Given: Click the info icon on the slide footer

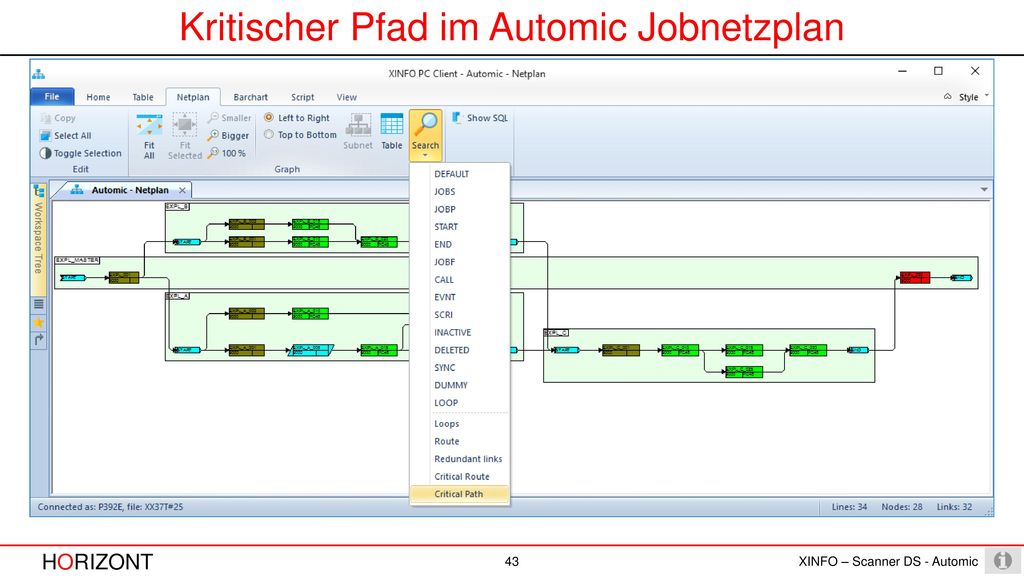Looking at the screenshot, I should [1003, 560].
